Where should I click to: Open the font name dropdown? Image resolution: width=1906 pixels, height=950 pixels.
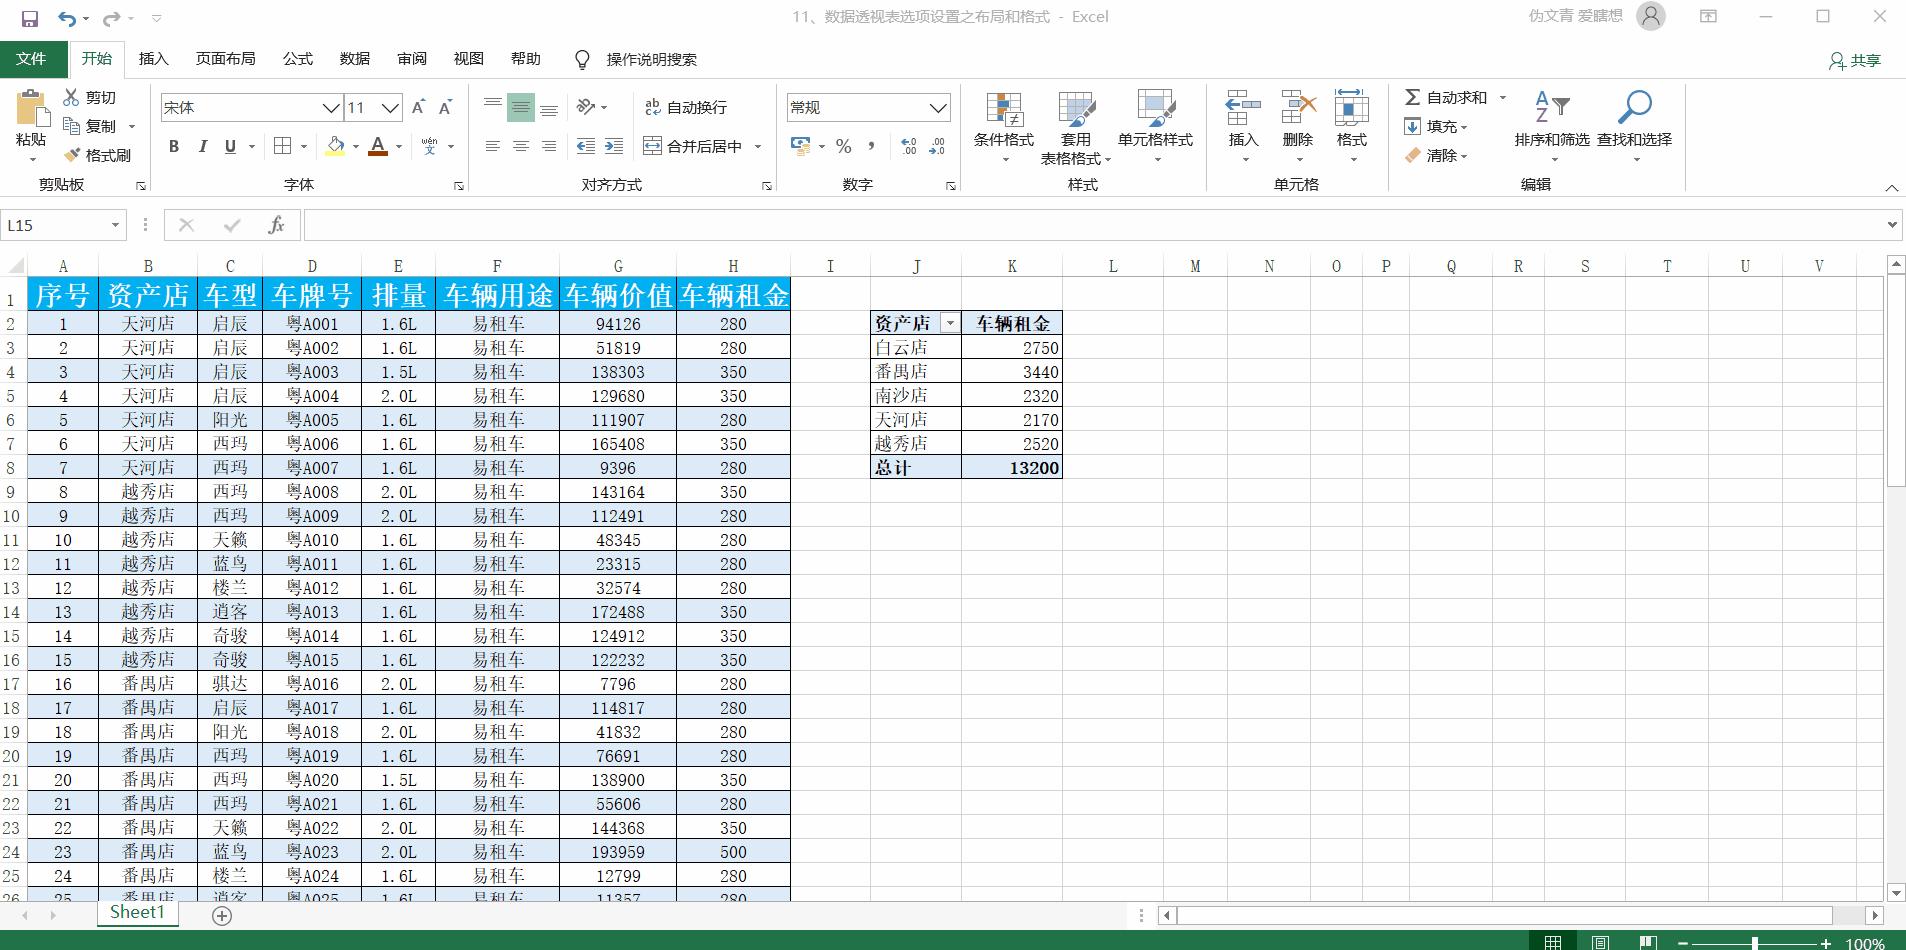[330, 107]
